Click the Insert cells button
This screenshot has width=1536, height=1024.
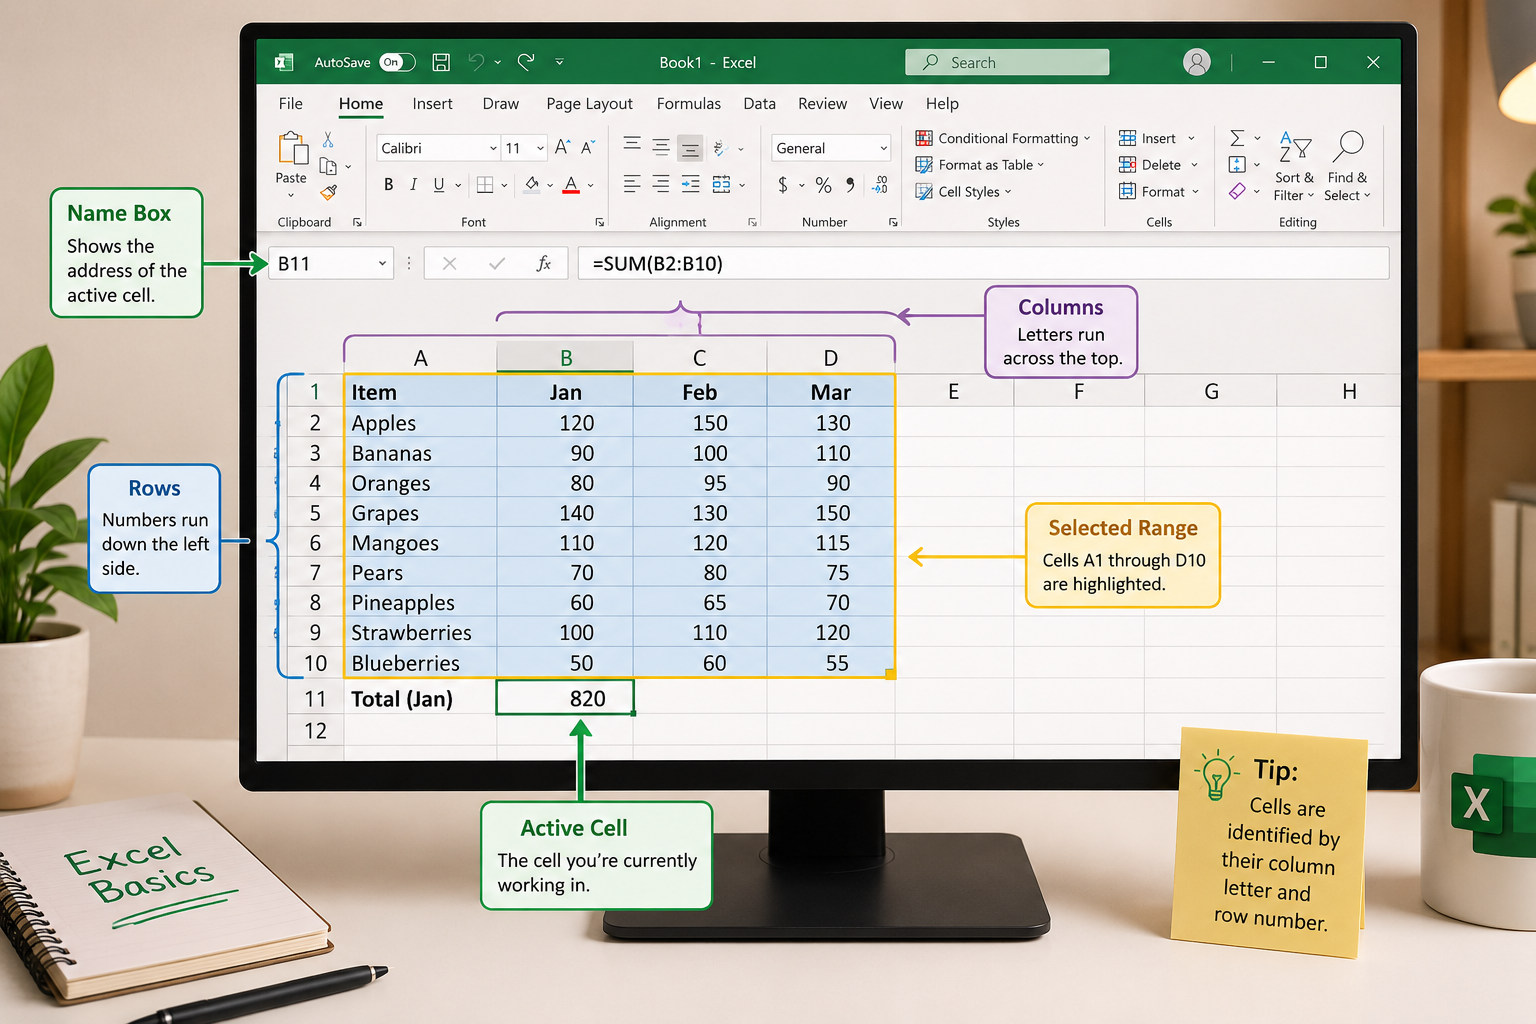pyautogui.click(x=1157, y=138)
